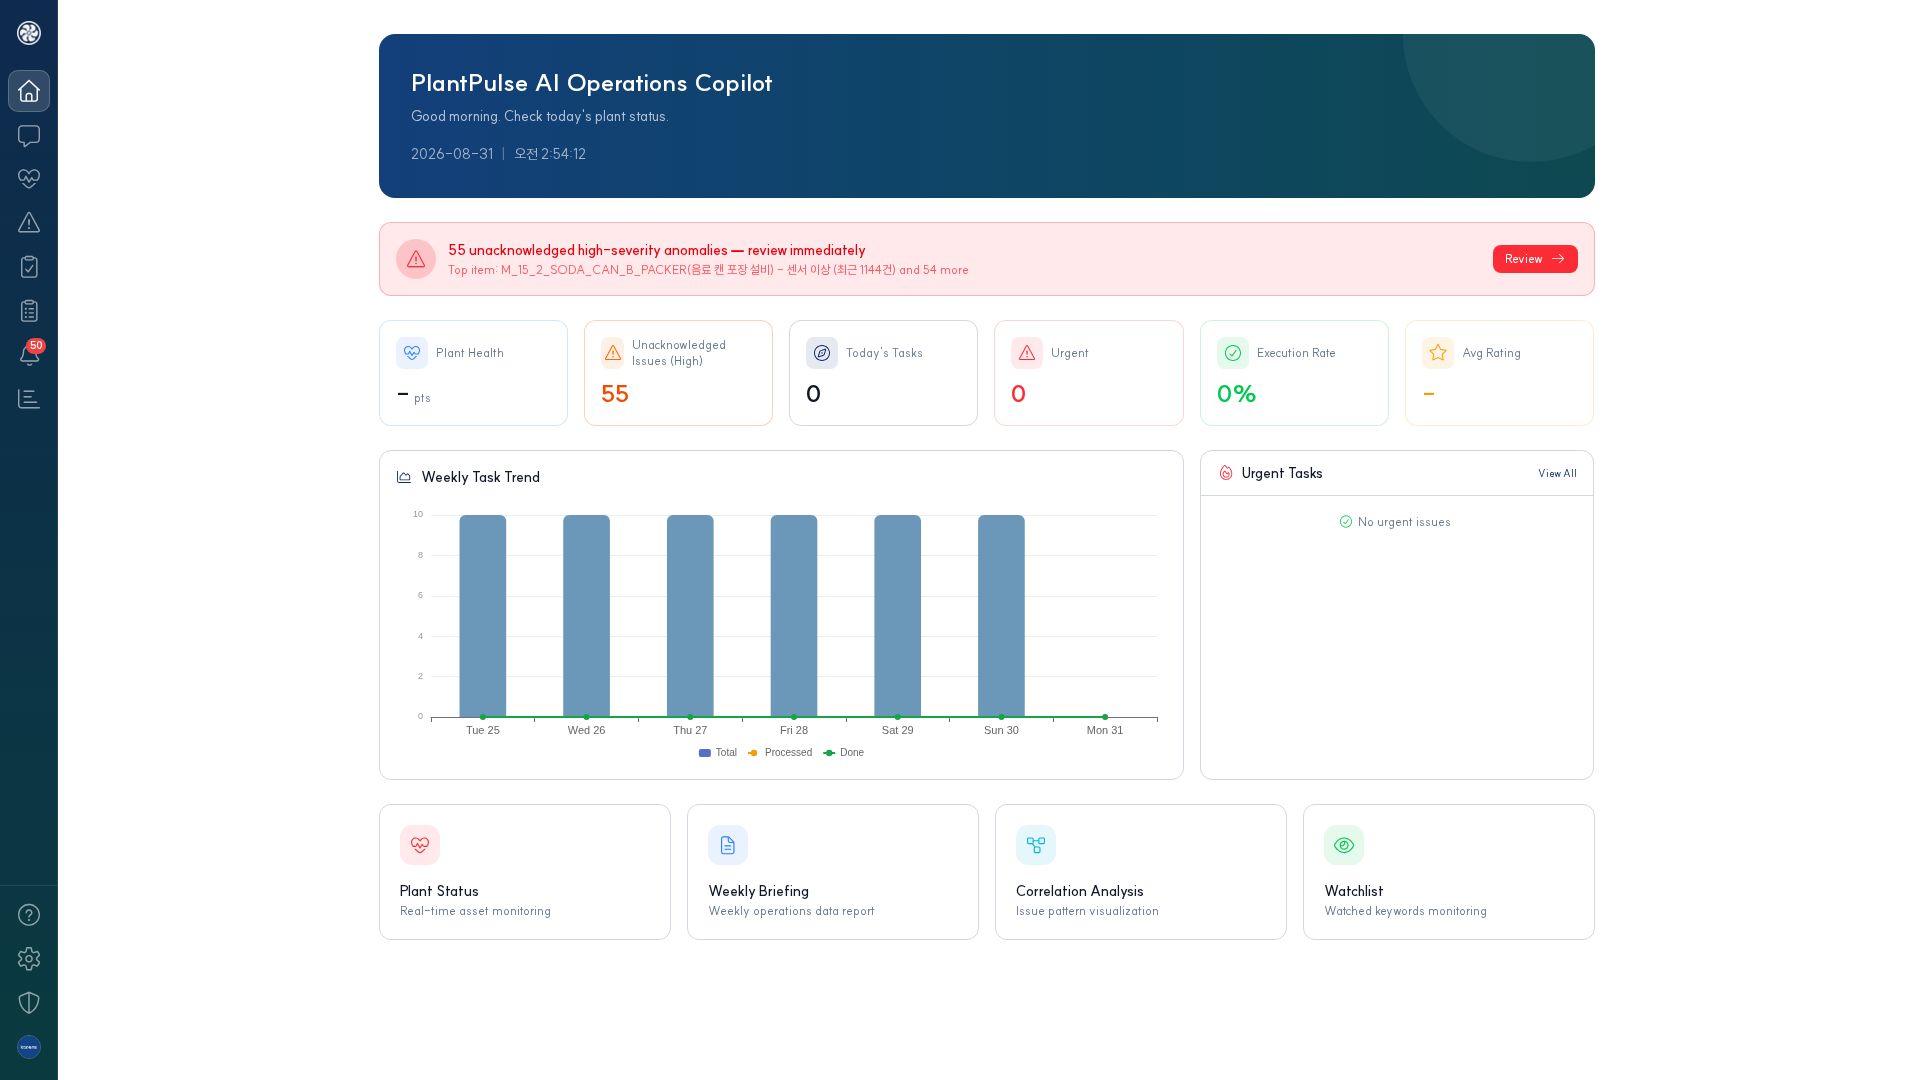1920x1080 pixels.
Task: Click the Execution Rate checkmark icon
Action: point(1233,353)
